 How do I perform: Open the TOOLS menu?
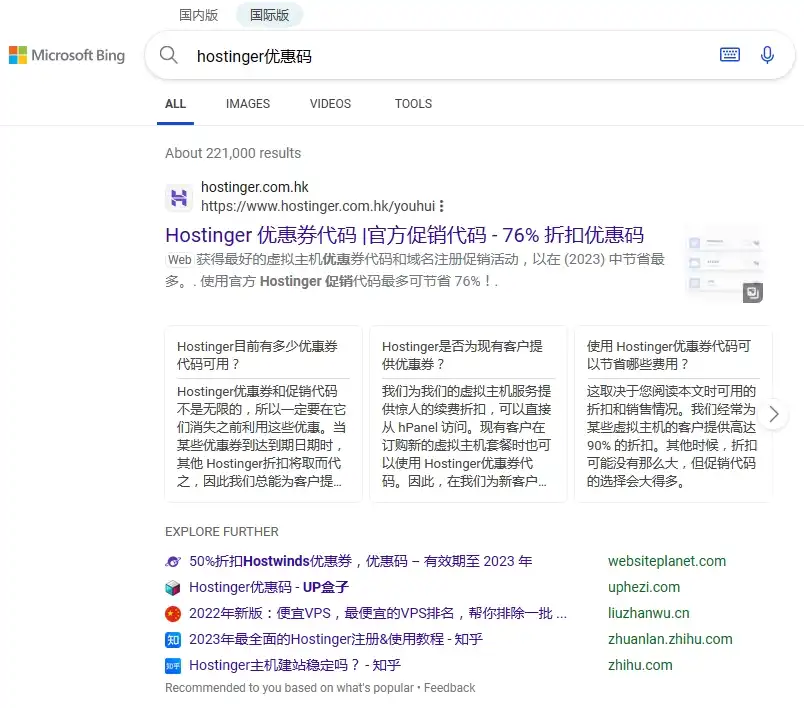click(x=413, y=104)
